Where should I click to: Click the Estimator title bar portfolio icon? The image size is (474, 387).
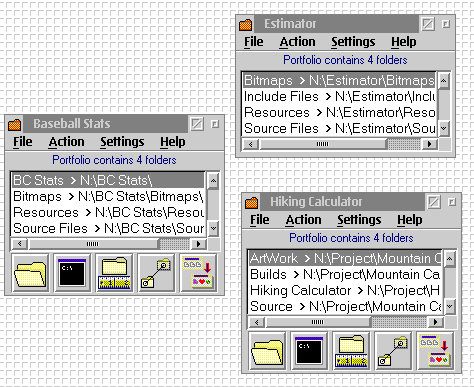246,25
